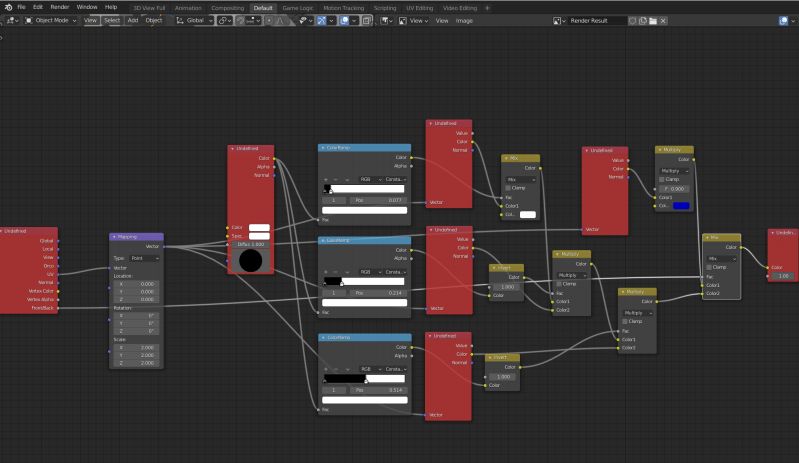Image resolution: width=799 pixels, height=463 pixels.
Task: Switch to the Animation workspace tab
Action: pos(188,8)
